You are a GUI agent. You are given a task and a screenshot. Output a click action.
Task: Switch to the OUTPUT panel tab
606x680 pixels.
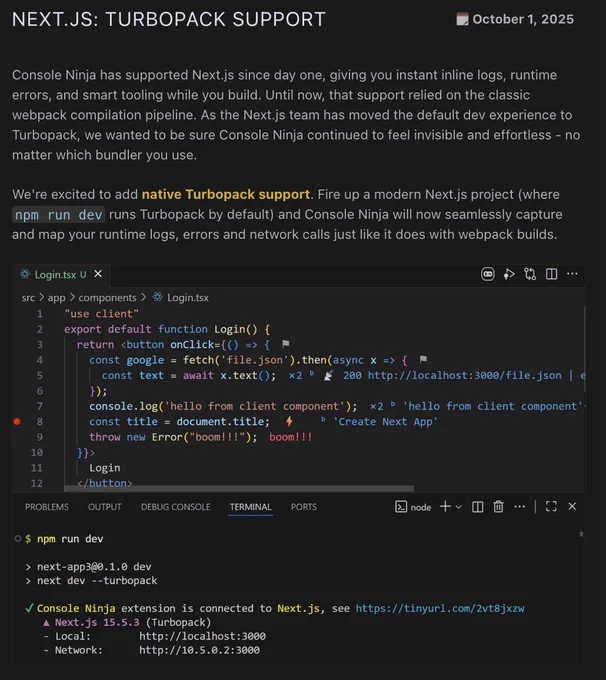(105, 507)
